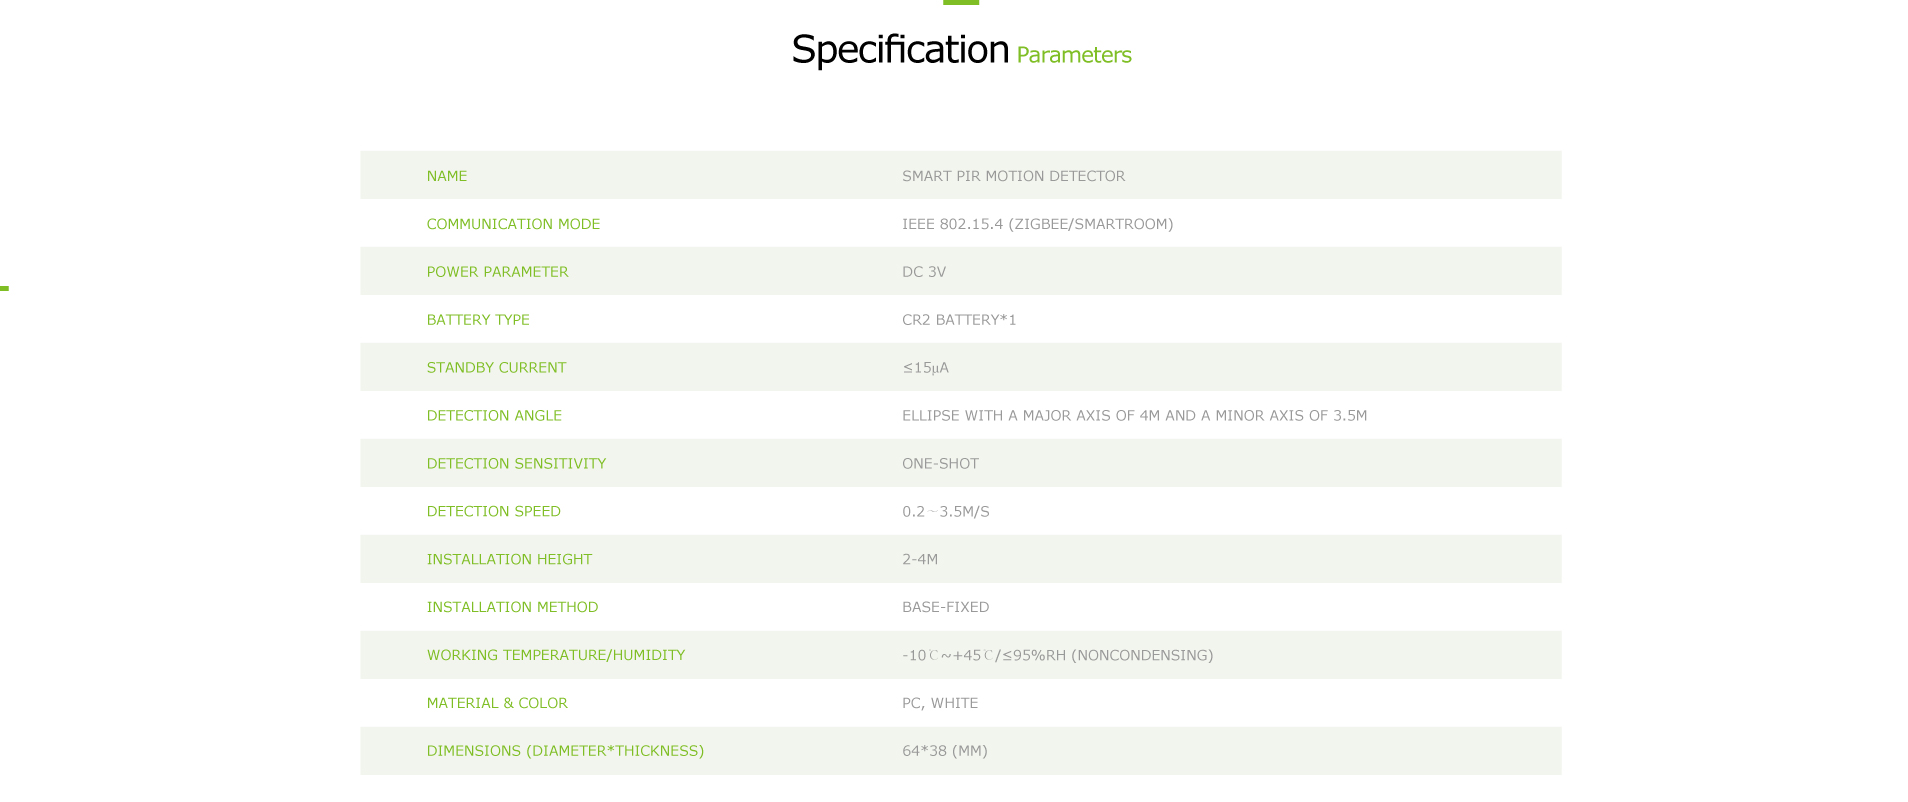1908x802 pixels.
Task: Click the CR2 BATTERY*1 value
Action: 959,320
